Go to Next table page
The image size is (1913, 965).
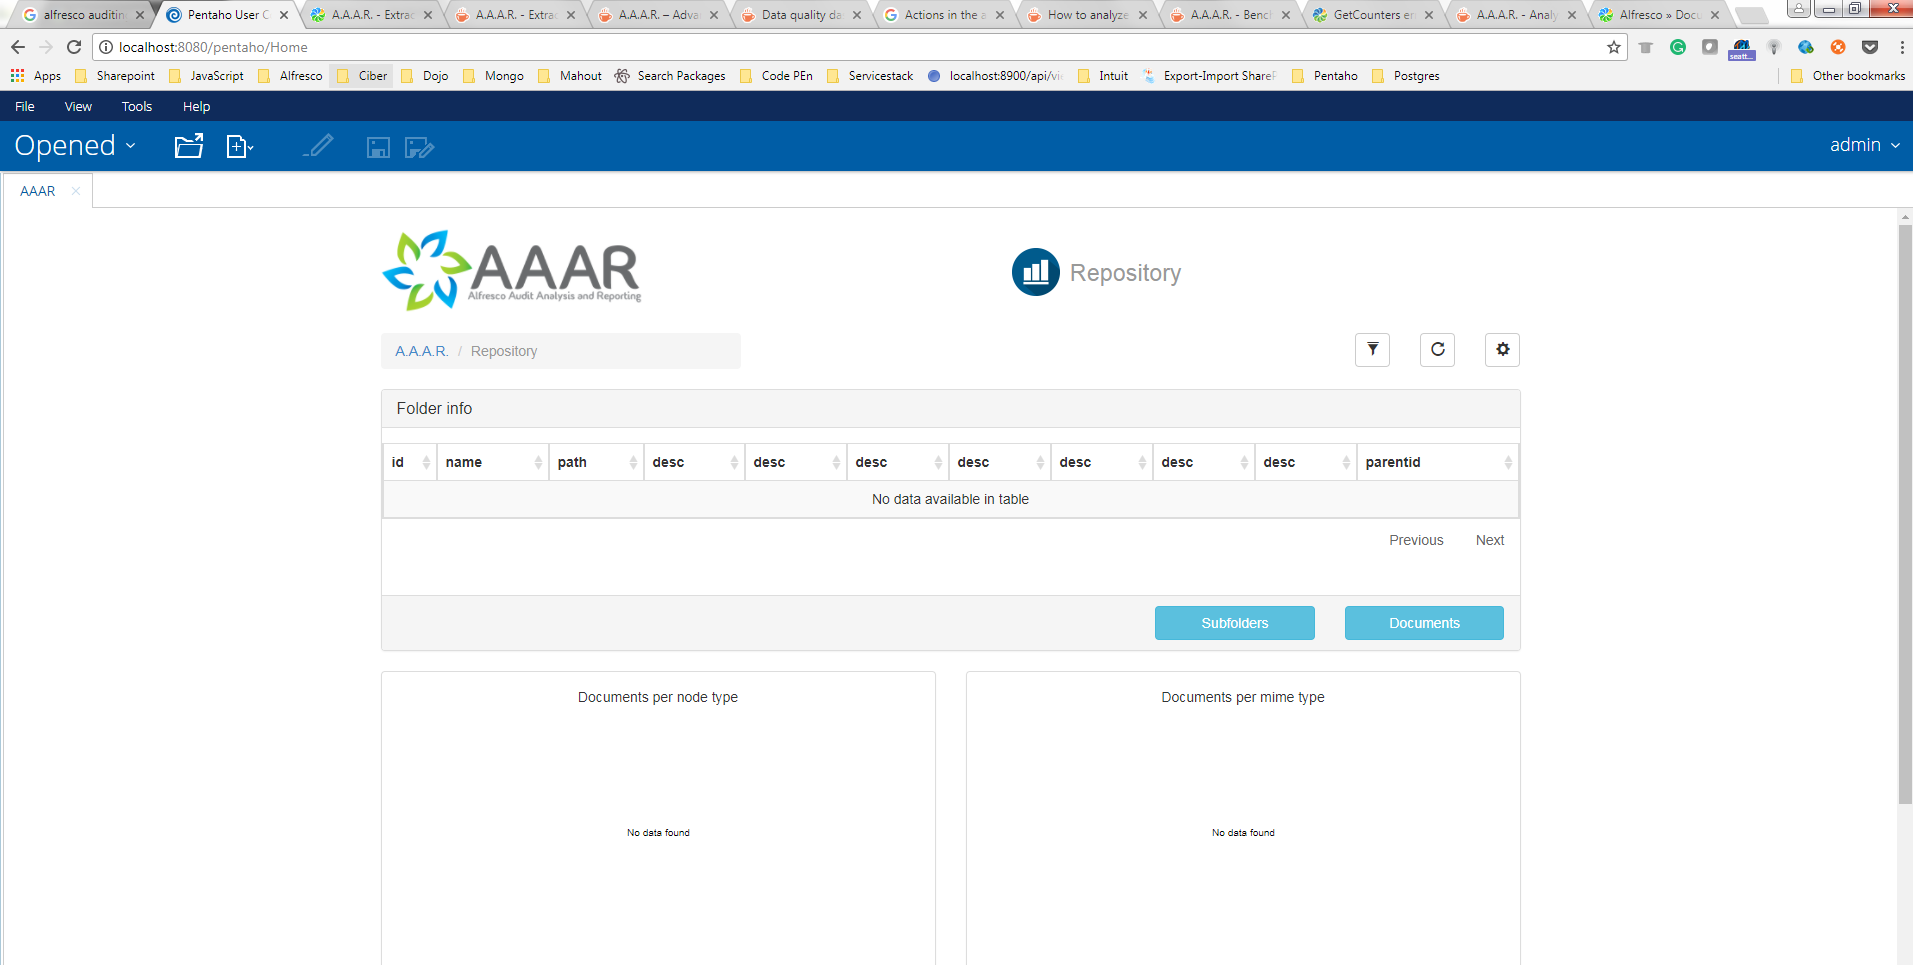coord(1490,540)
